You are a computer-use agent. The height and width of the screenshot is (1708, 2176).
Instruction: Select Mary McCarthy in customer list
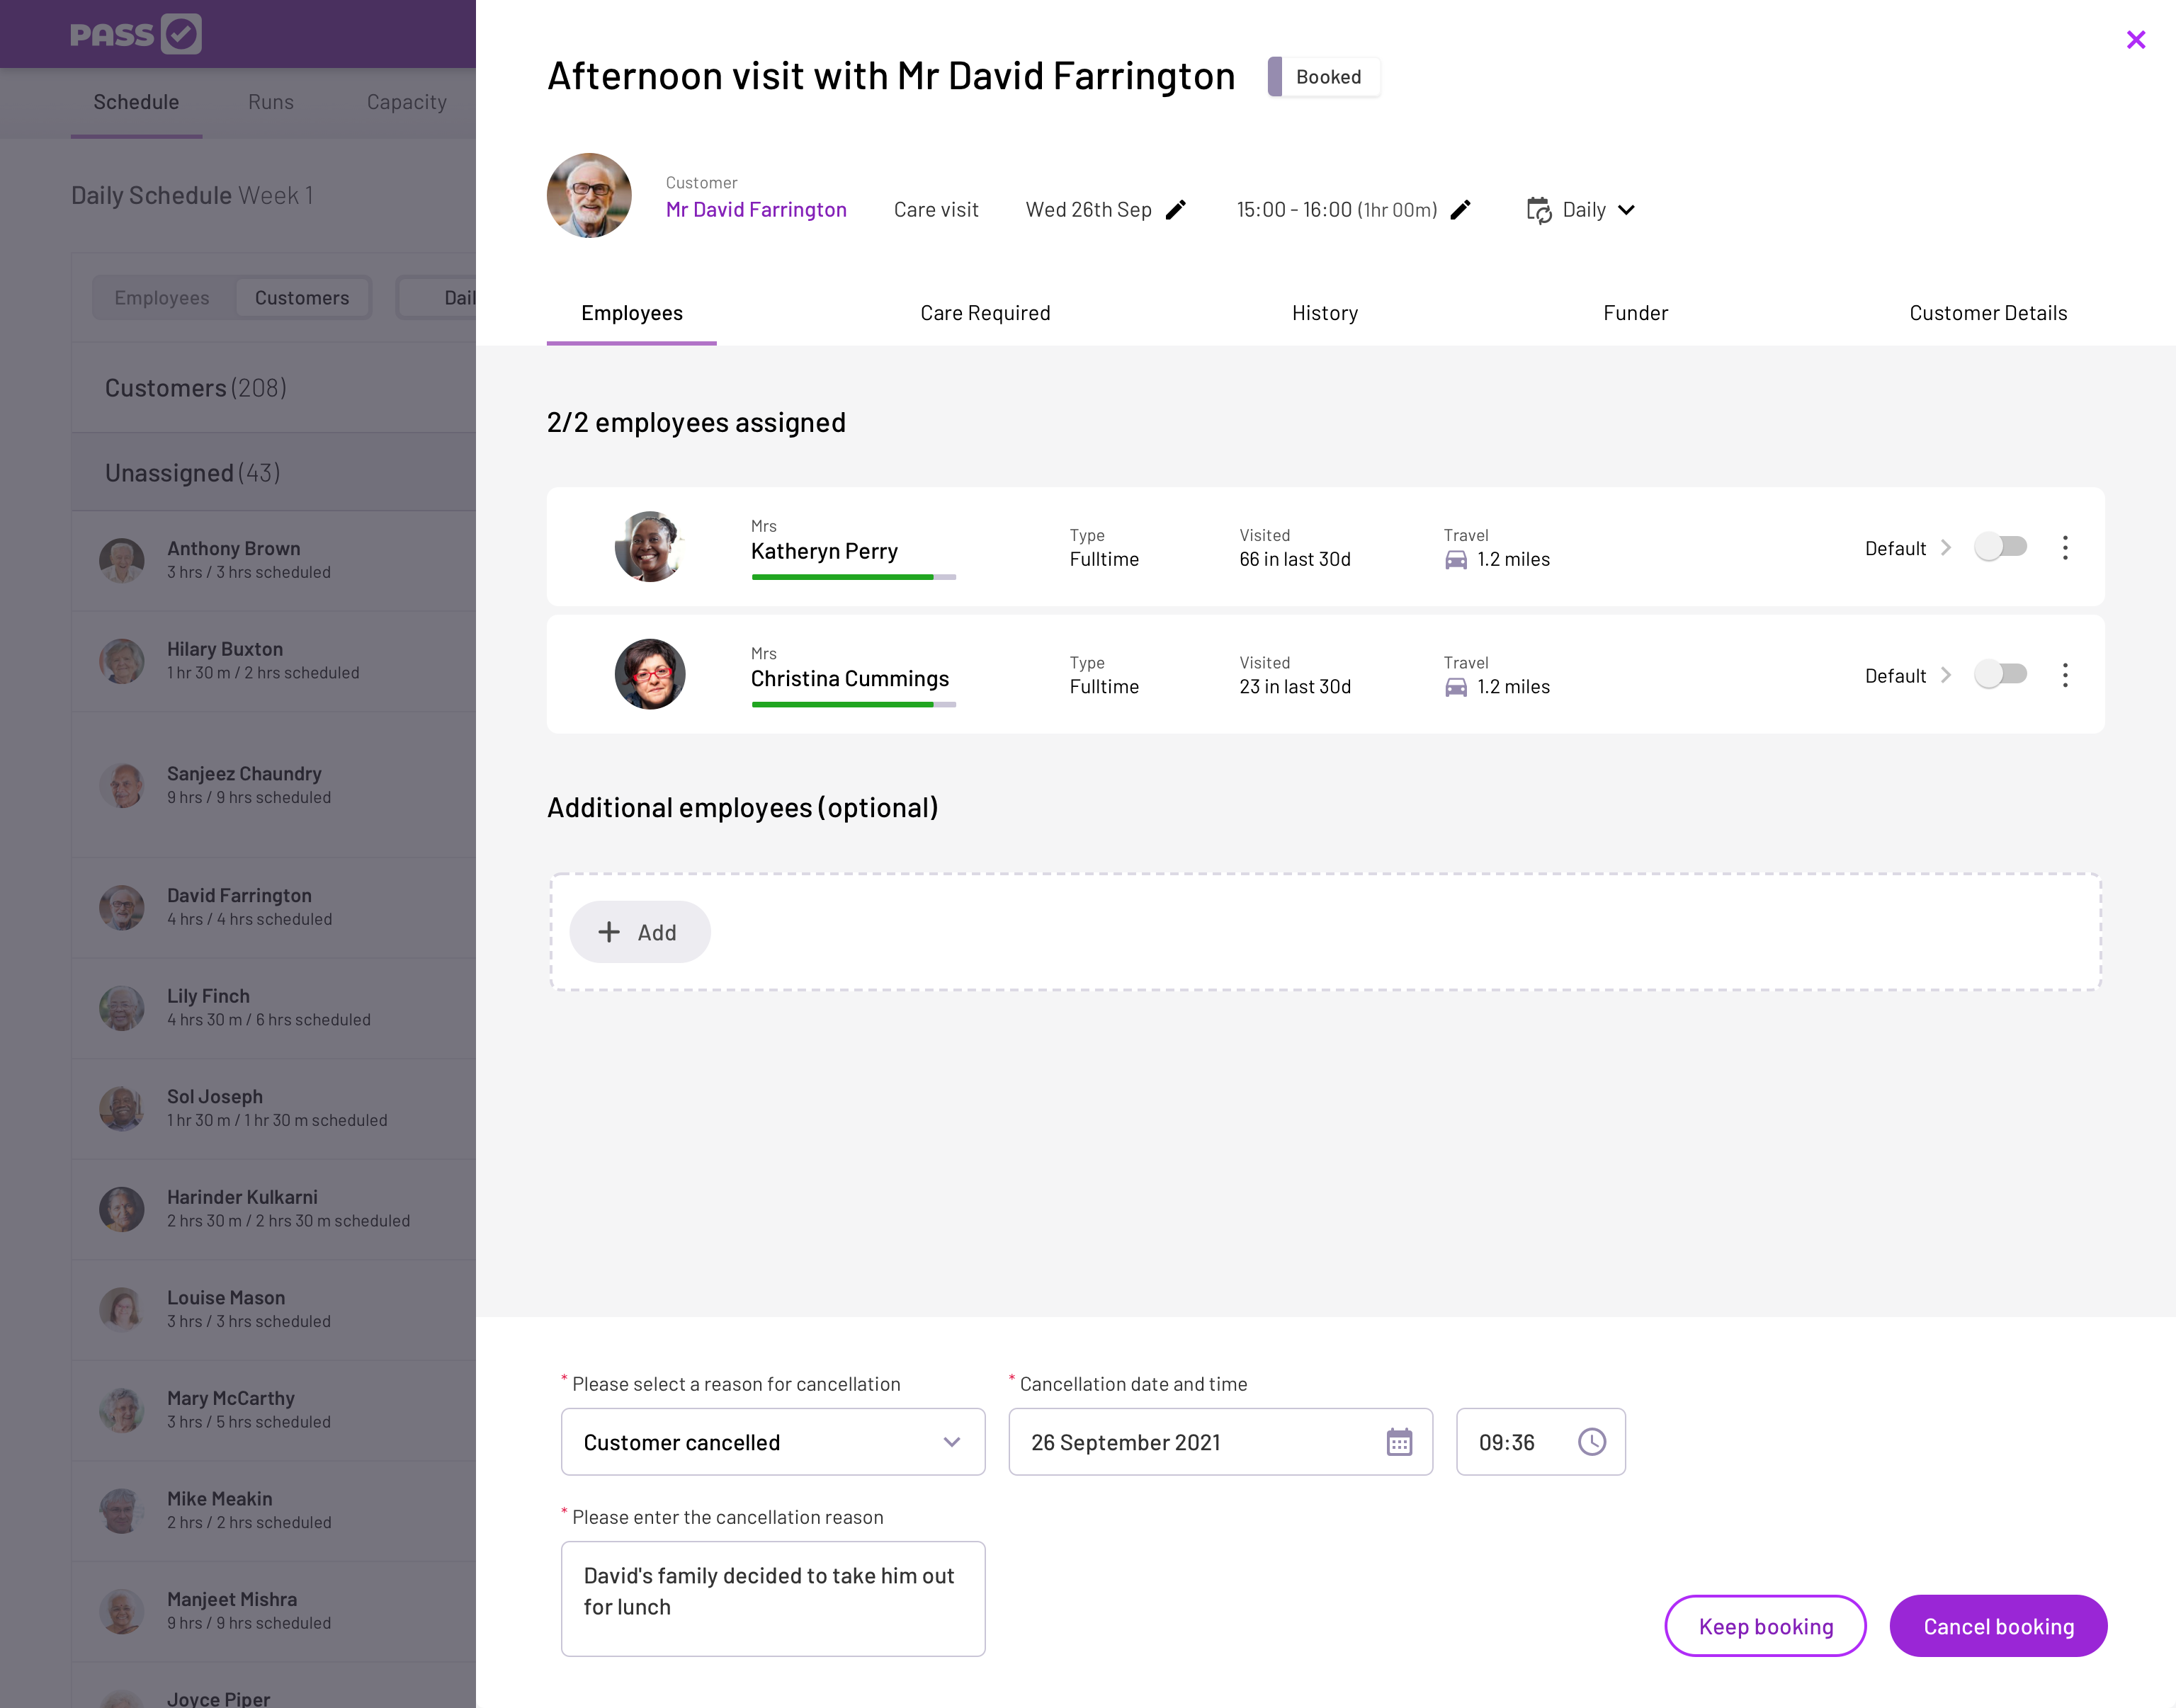(274, 1410)
